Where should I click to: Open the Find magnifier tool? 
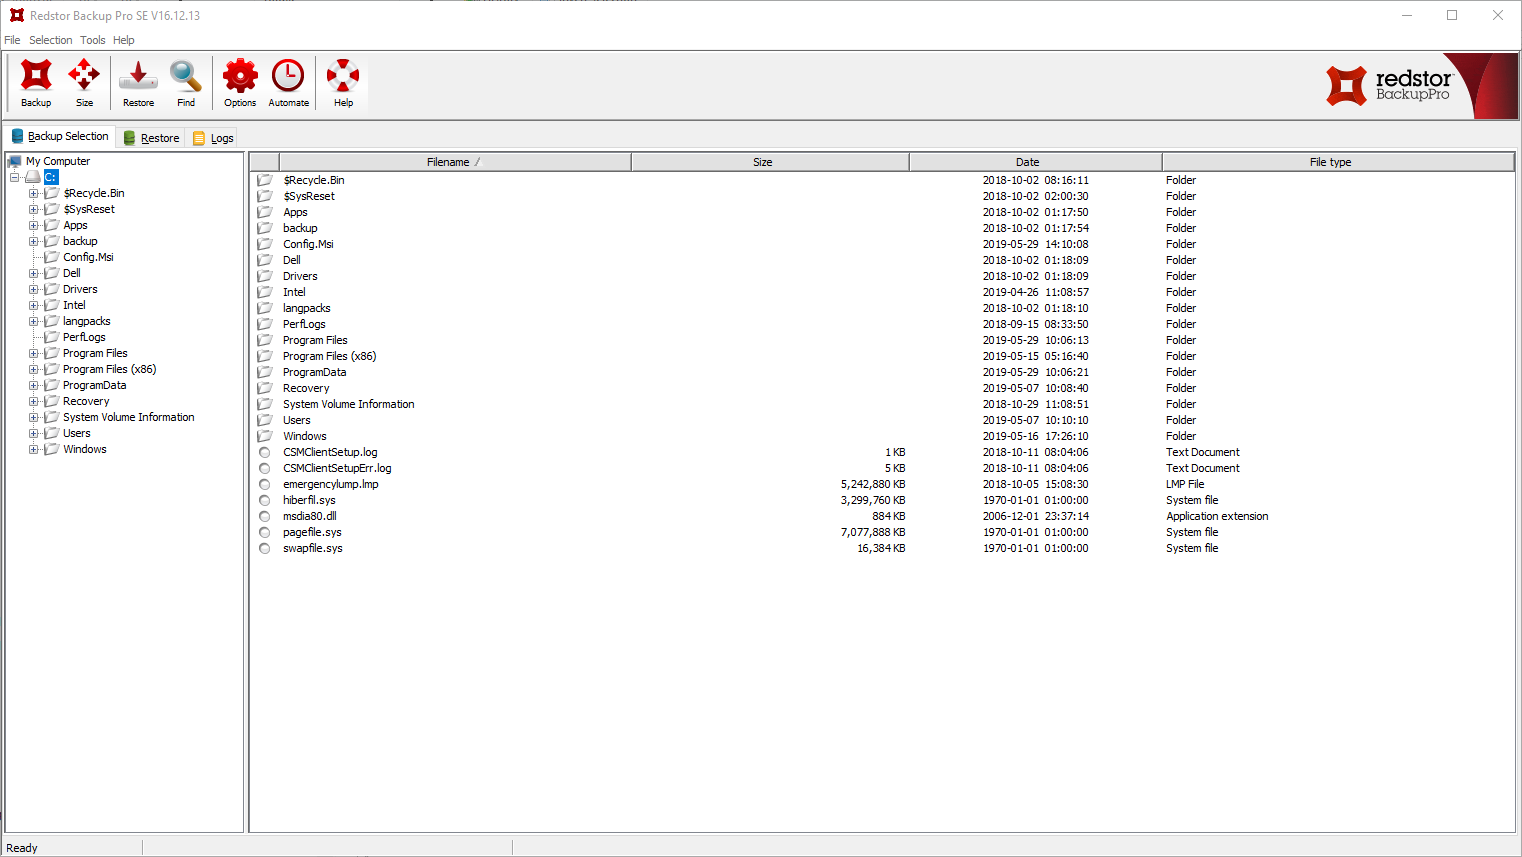click(186, 83)
